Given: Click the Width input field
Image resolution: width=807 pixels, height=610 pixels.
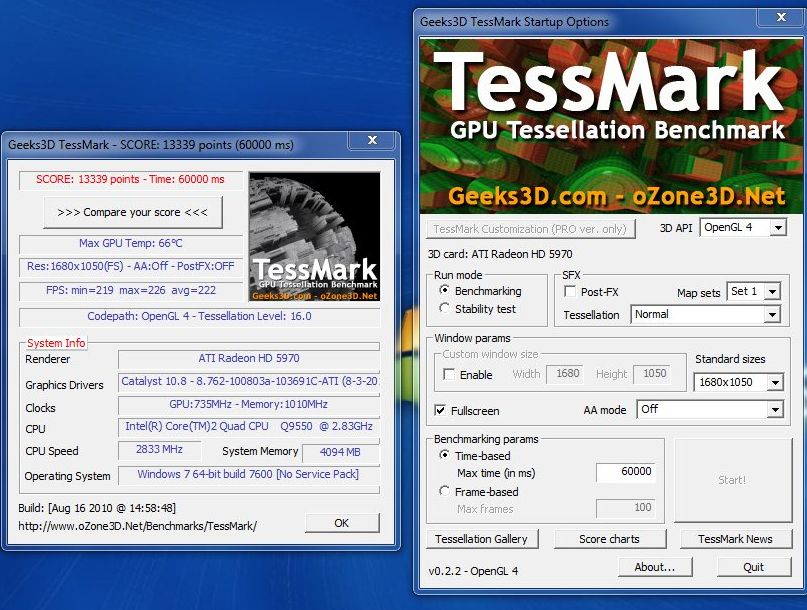Looking at the screenshot, I should point(564,374).
